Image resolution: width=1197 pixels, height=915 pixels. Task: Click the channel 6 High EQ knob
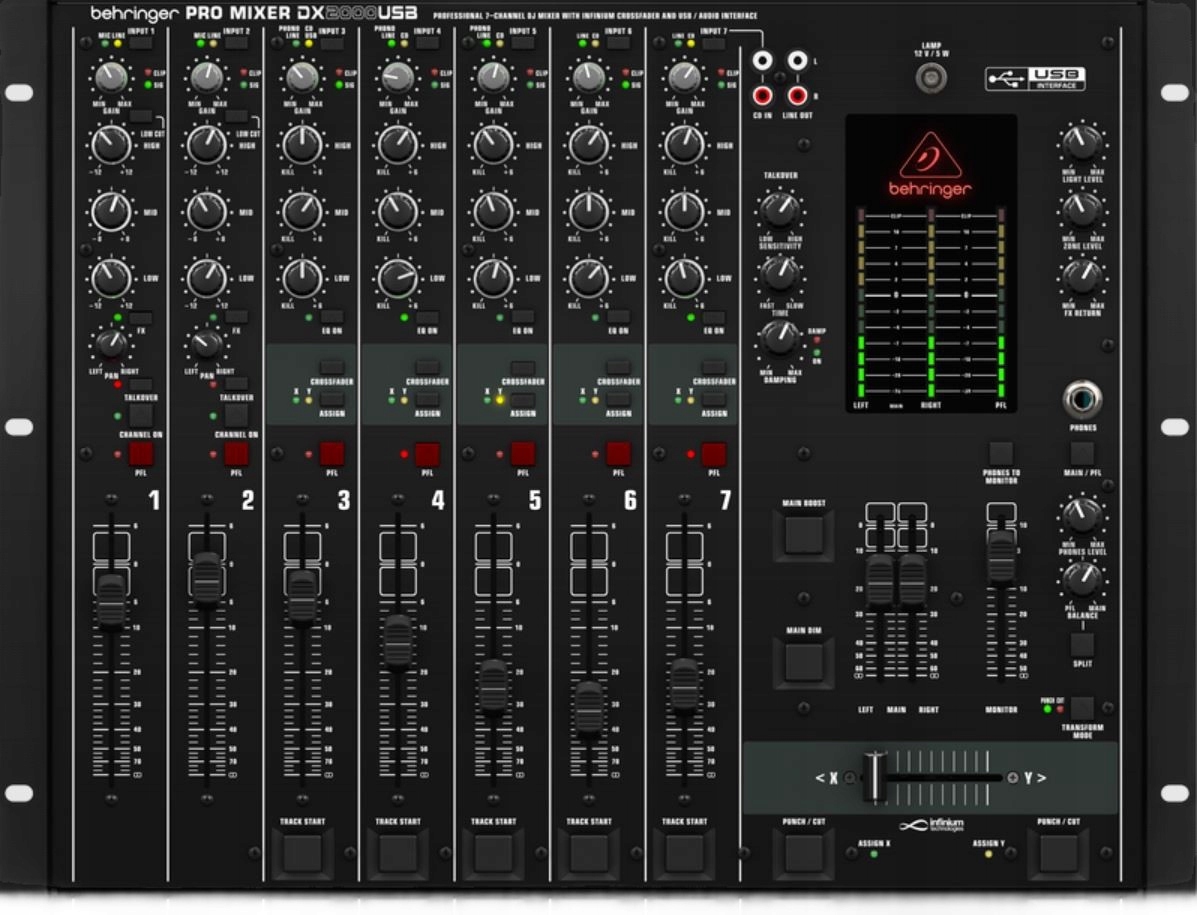[x=589, y=145]
